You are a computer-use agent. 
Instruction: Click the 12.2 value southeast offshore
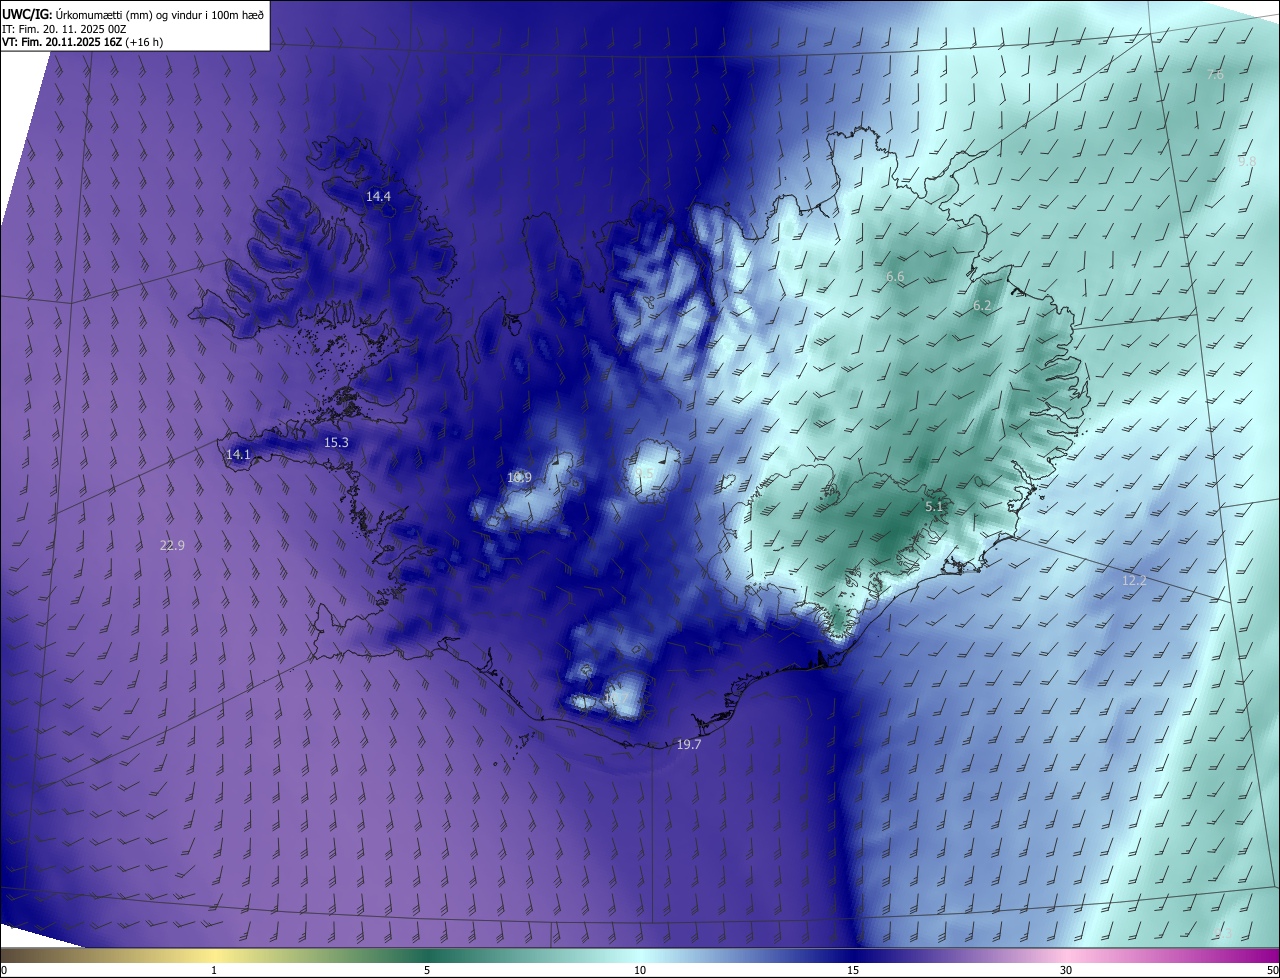(x=1134, y=580)
